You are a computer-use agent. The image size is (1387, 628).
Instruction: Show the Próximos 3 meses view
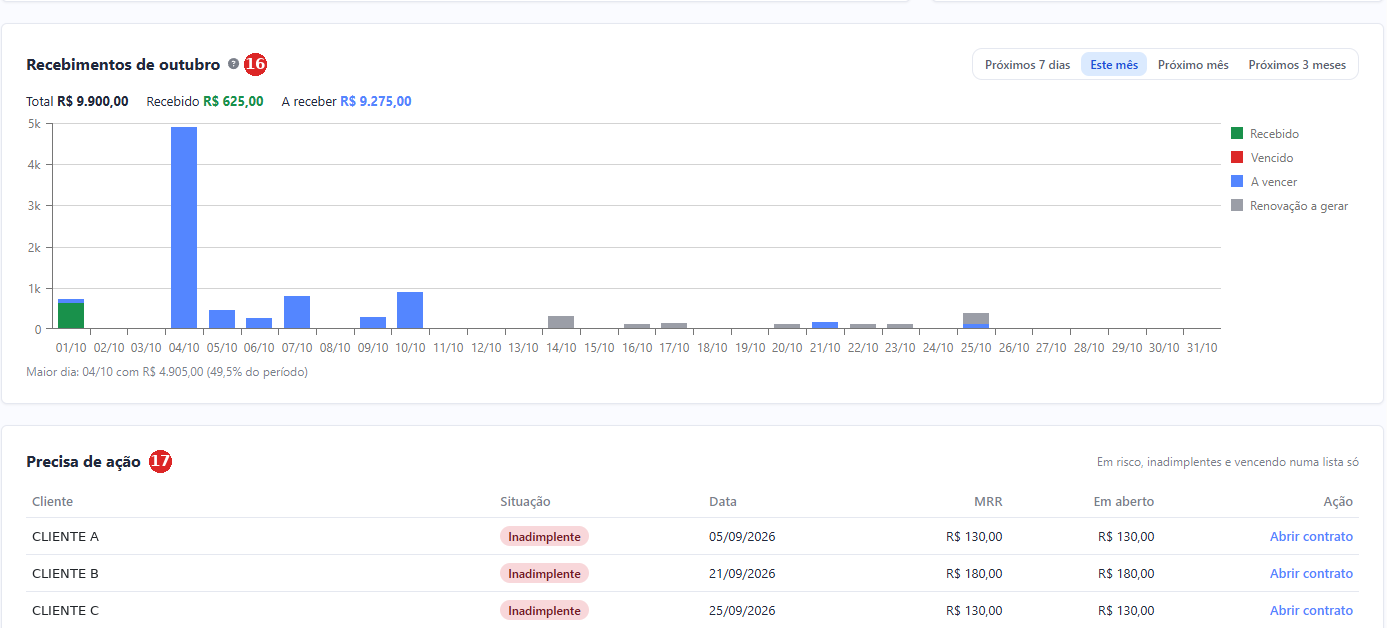pyautogui.click(x=1297, y=65)
